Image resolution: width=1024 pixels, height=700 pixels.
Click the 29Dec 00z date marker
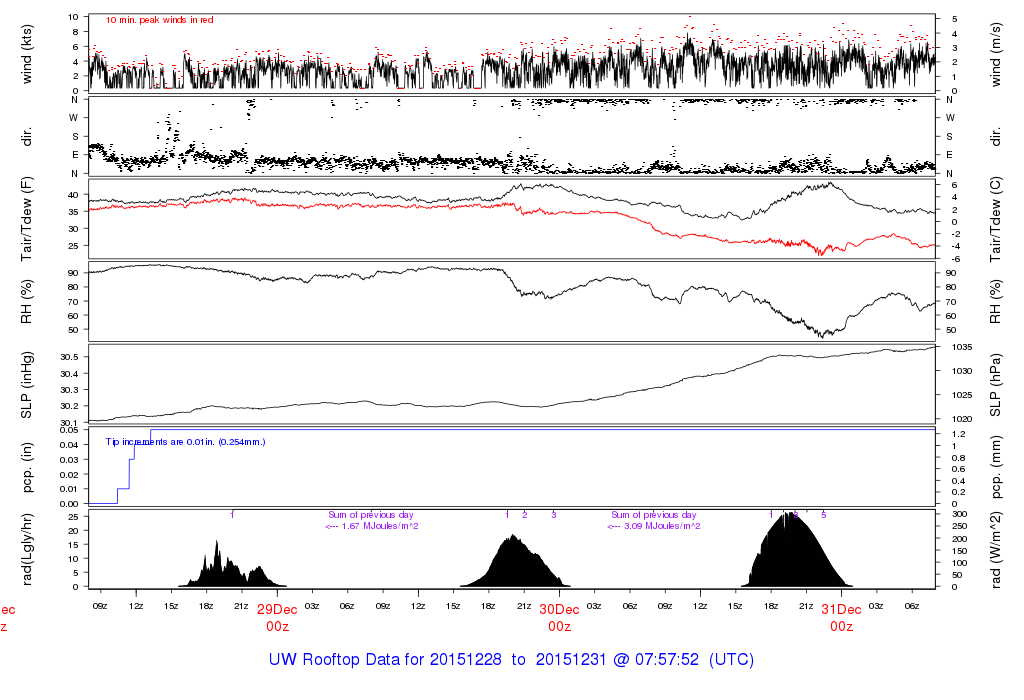277,617
